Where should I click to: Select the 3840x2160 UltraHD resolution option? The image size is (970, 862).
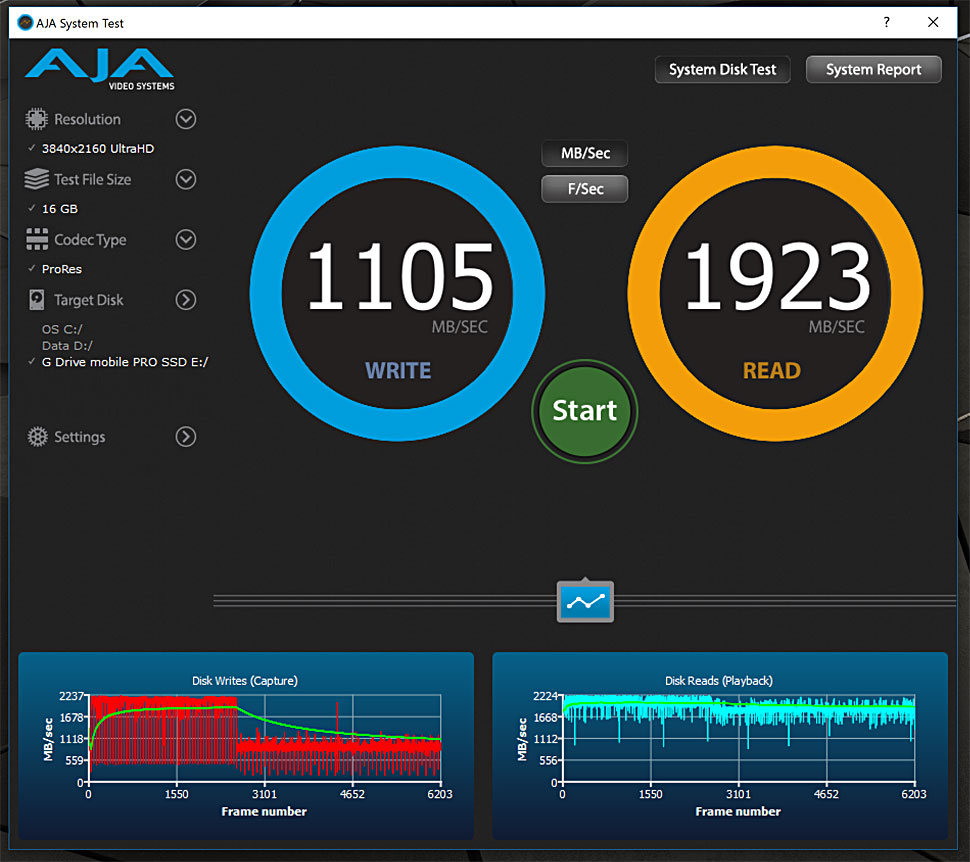coord(98,149)
